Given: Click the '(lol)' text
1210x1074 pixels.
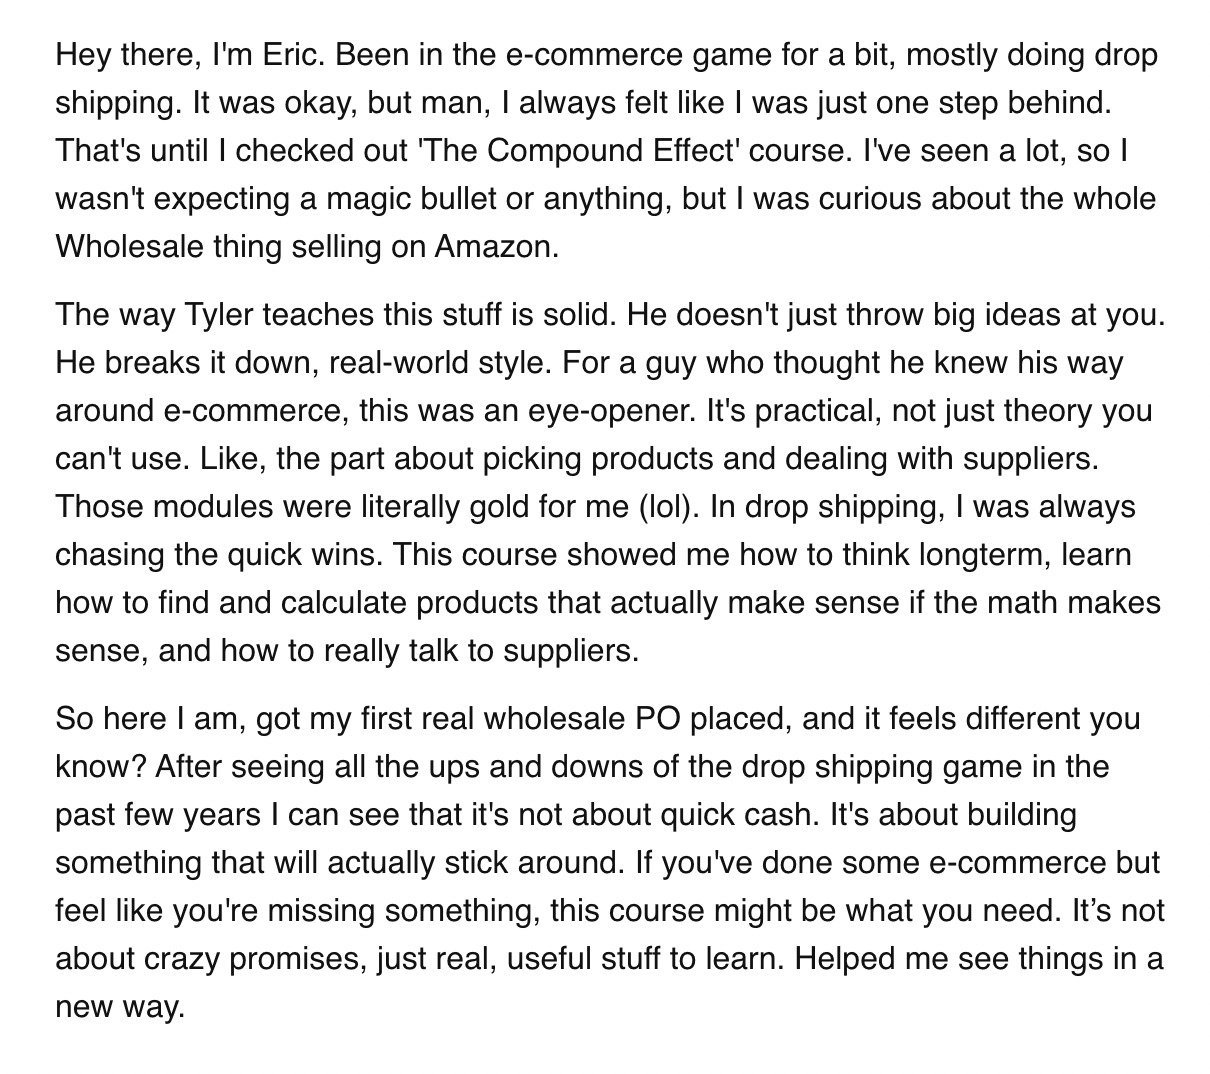Looking at the screenshot, I should (x=669, y=506).
